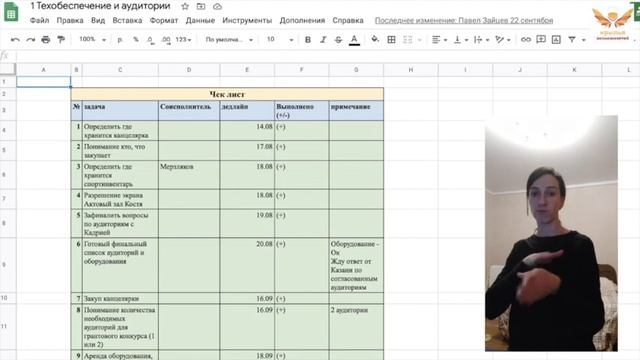Click the move to folder icon
This screenshot has width=640, height=360.
pyautogui.click(x=201, y=7)
